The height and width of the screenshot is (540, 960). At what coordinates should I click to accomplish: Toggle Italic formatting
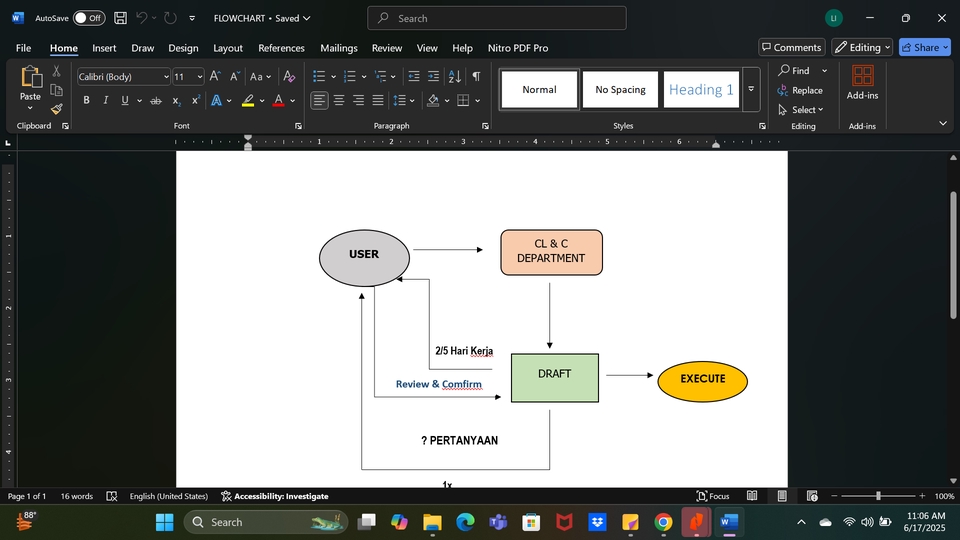tap(105, 100)
